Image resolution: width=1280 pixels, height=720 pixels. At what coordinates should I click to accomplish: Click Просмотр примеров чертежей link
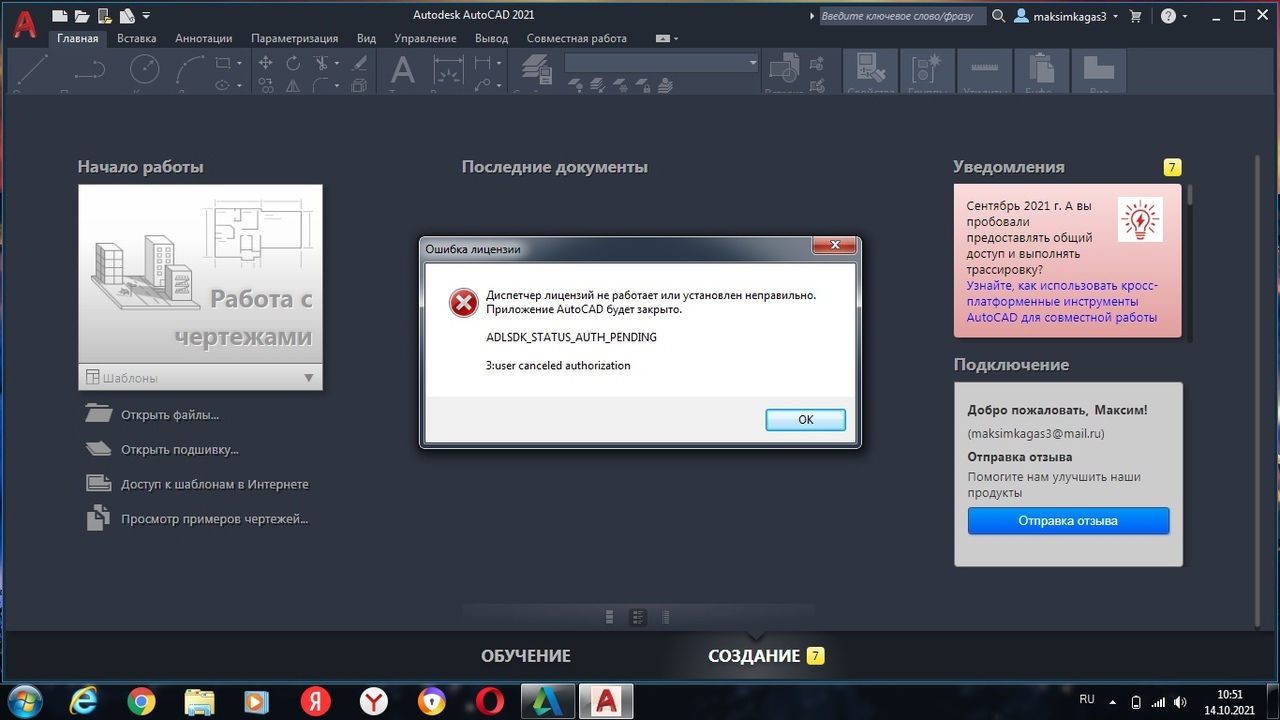(x=215, y=519)
